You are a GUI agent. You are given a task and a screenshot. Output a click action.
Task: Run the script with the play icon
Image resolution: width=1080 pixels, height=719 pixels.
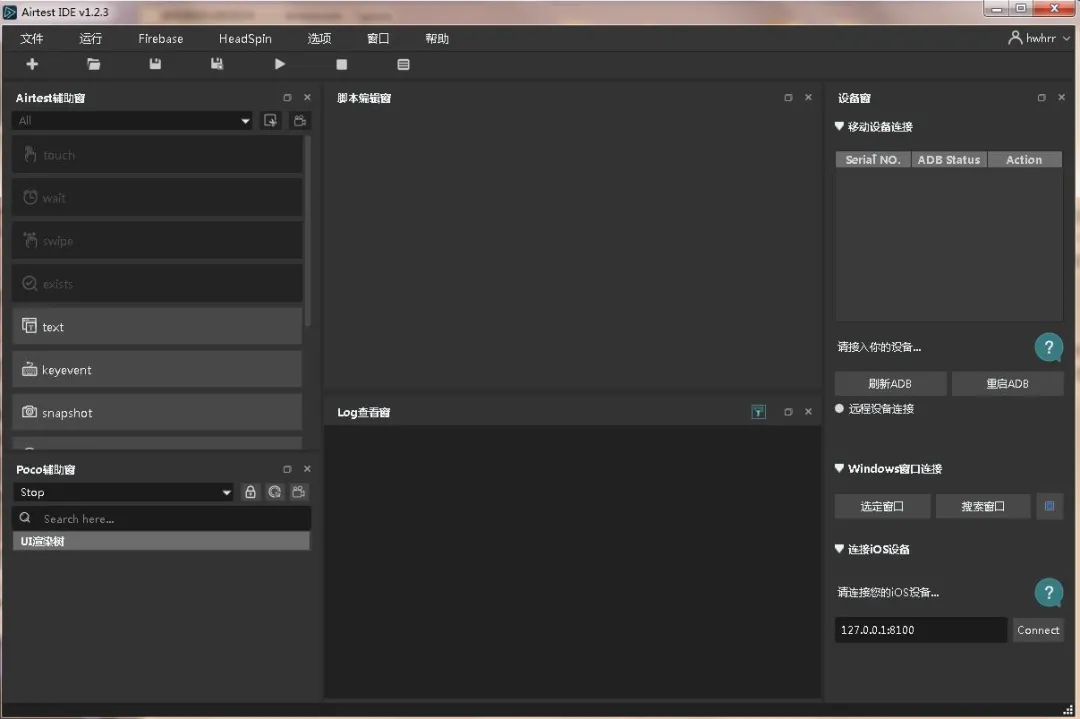pyautogui.click(x=280, y=64)
